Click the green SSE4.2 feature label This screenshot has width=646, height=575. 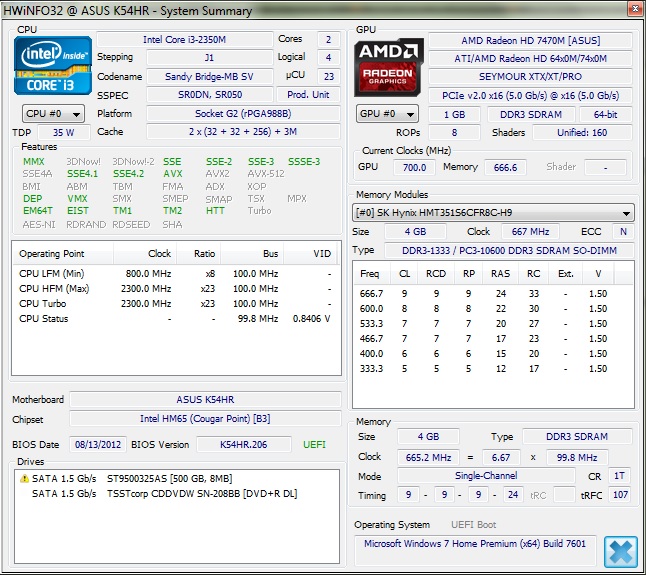(129, 174)
